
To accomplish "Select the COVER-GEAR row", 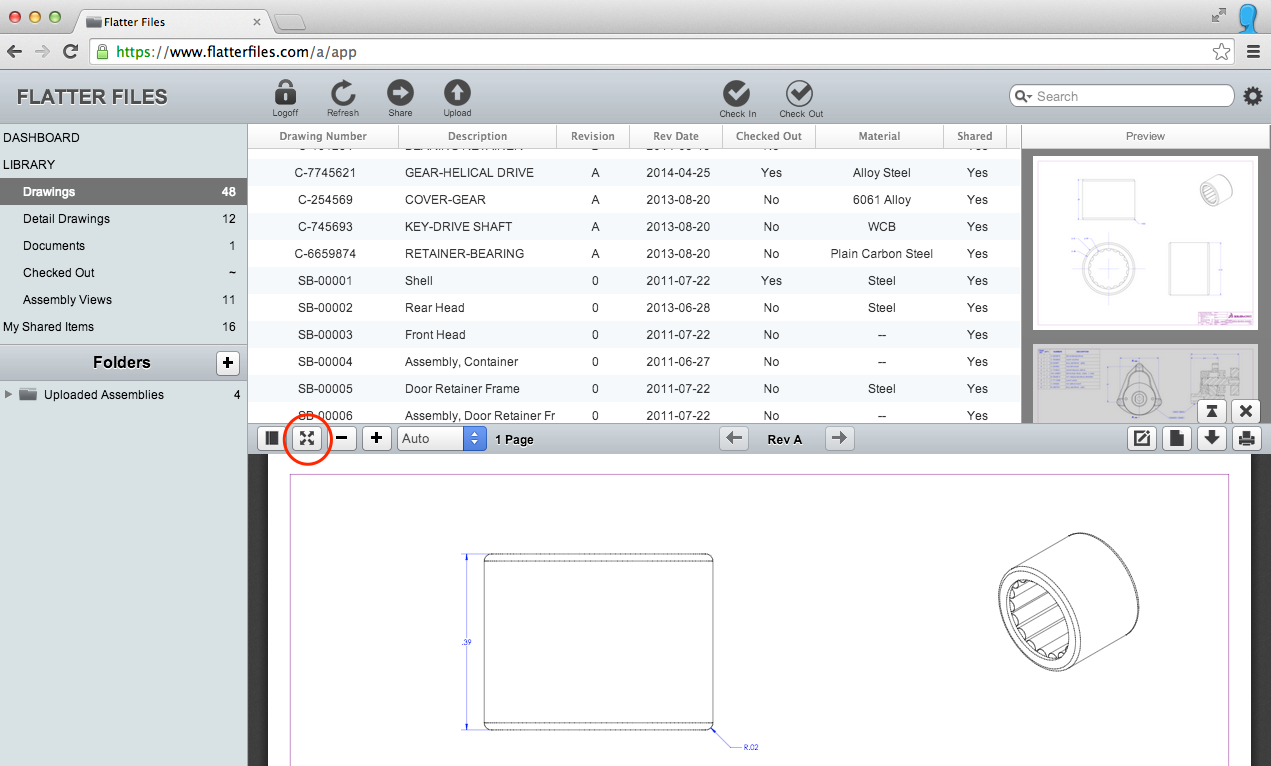I will (x=634, y=200).
